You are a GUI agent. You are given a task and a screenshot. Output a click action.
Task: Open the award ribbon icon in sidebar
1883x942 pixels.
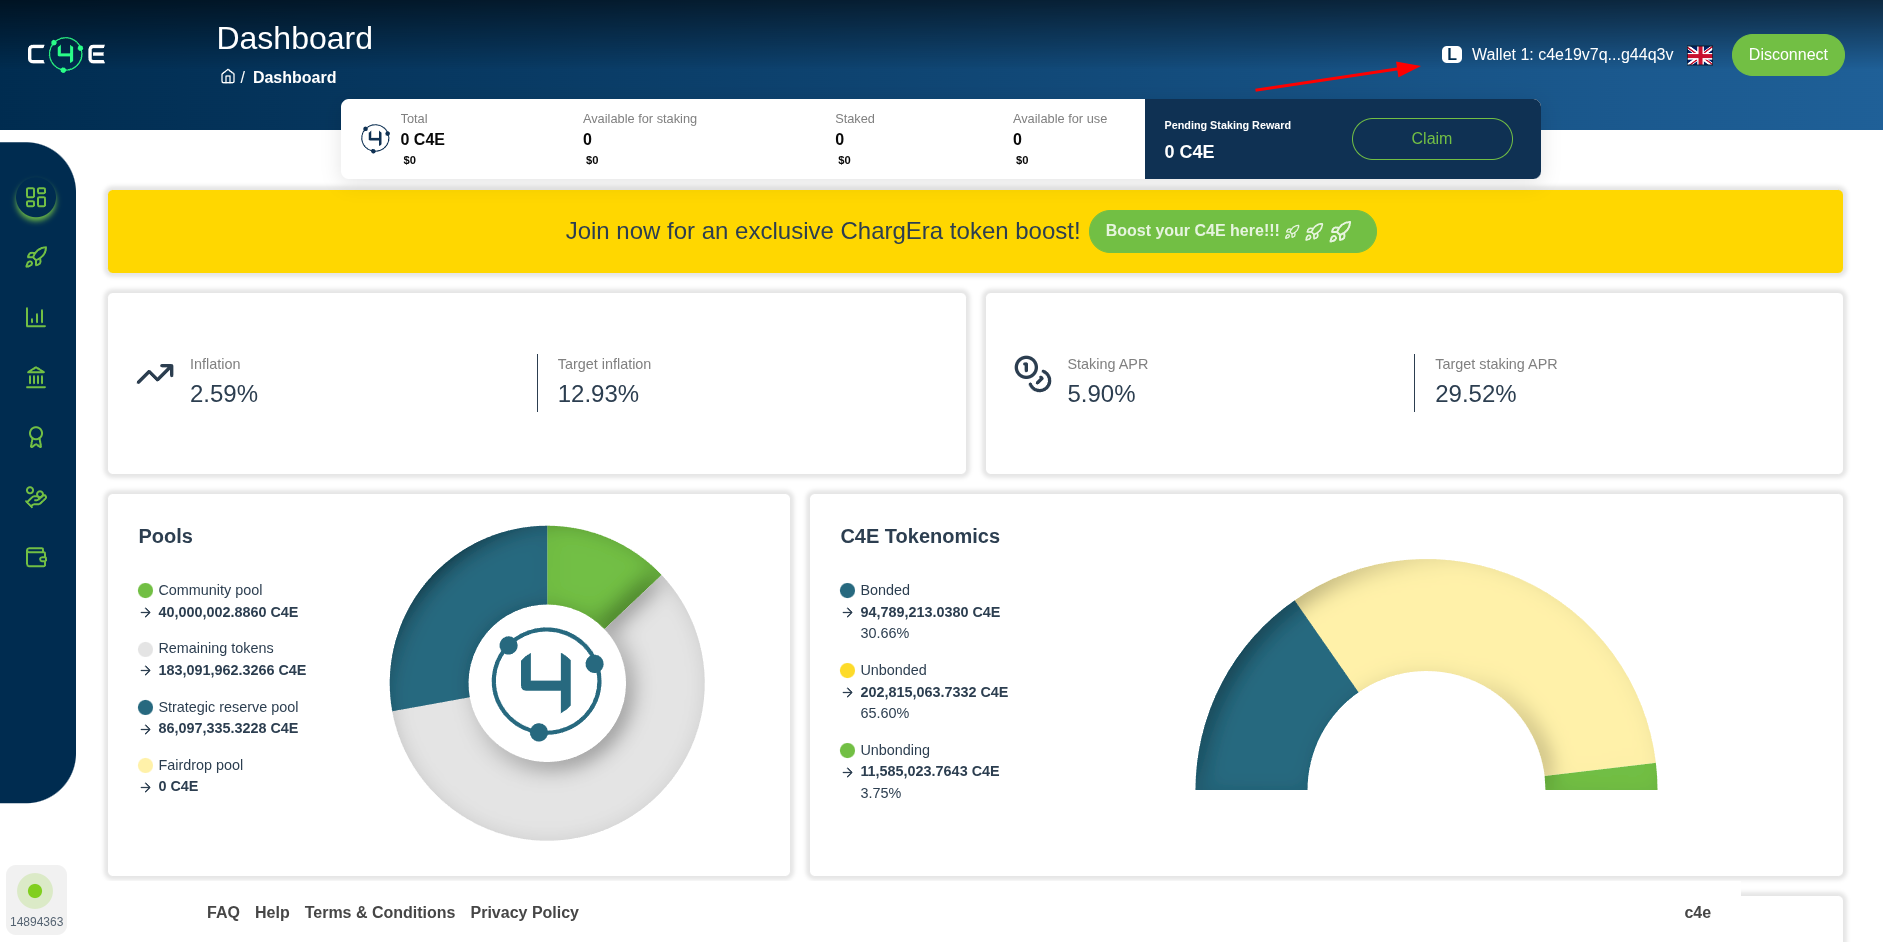click(x=36, y=437)
